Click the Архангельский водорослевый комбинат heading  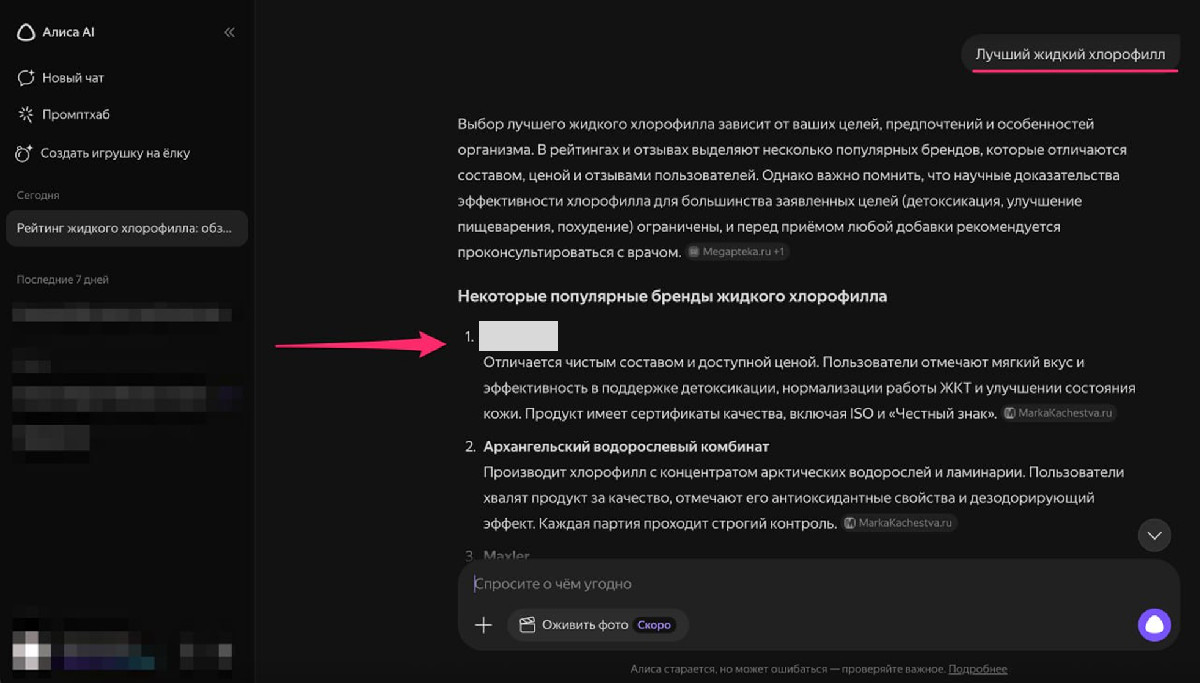626,446
